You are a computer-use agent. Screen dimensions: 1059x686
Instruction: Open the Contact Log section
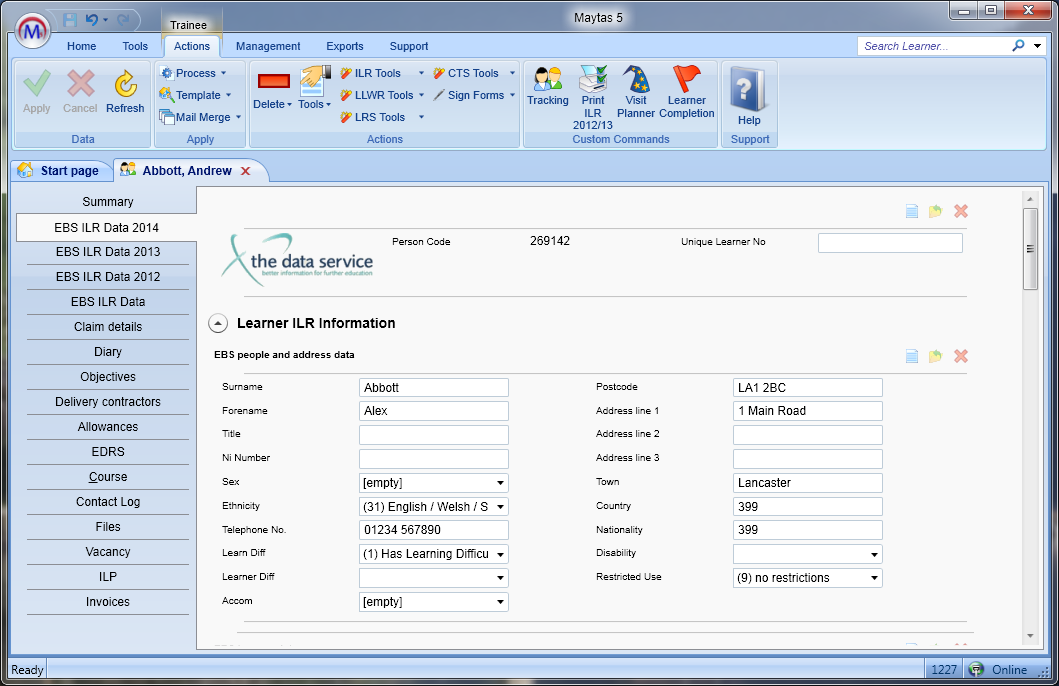coord(107,502)
